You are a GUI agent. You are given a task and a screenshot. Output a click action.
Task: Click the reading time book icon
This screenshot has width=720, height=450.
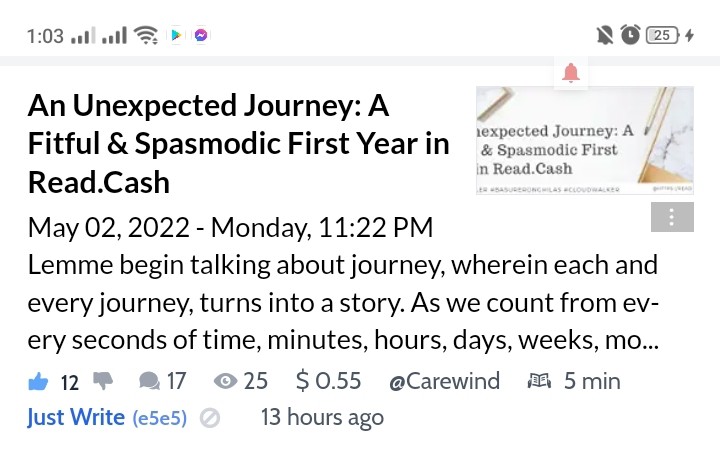click(539, 381)
